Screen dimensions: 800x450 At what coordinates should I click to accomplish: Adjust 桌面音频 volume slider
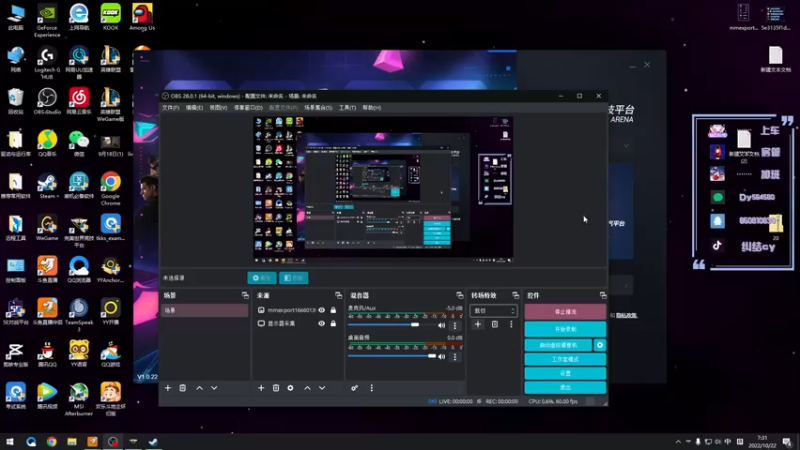coord(432,356)
